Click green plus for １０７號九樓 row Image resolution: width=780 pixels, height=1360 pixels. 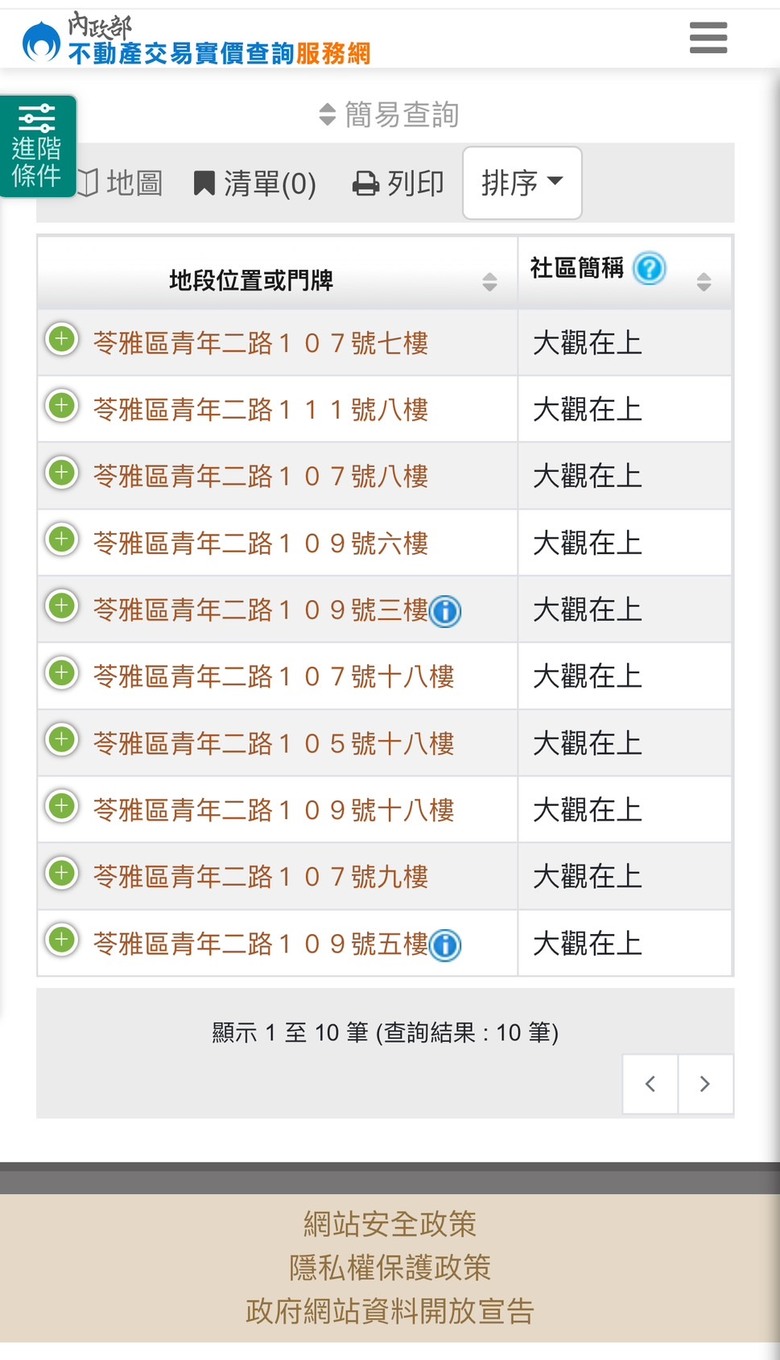[x=61, y=874]
